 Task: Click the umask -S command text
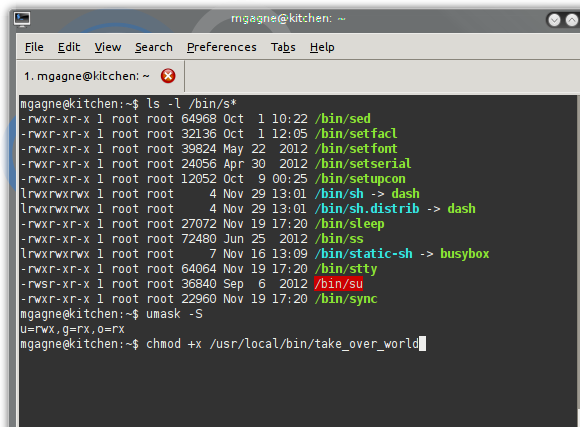pos(174,314)
